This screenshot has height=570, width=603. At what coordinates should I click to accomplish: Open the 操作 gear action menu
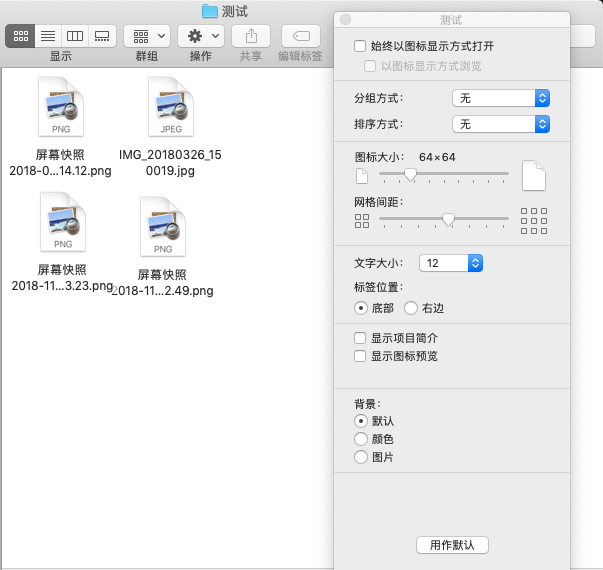pyautogui.click(x=200, y=36)
